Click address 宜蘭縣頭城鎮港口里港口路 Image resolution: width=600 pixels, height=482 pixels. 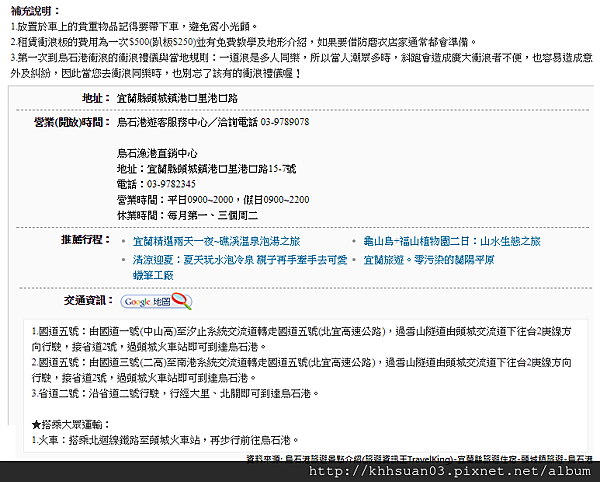[x=177, y=99]
